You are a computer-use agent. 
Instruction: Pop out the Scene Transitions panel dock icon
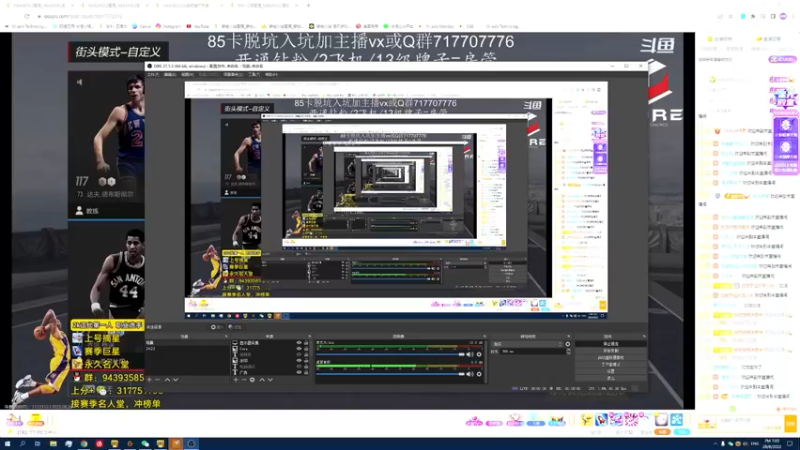coord(568,337)
